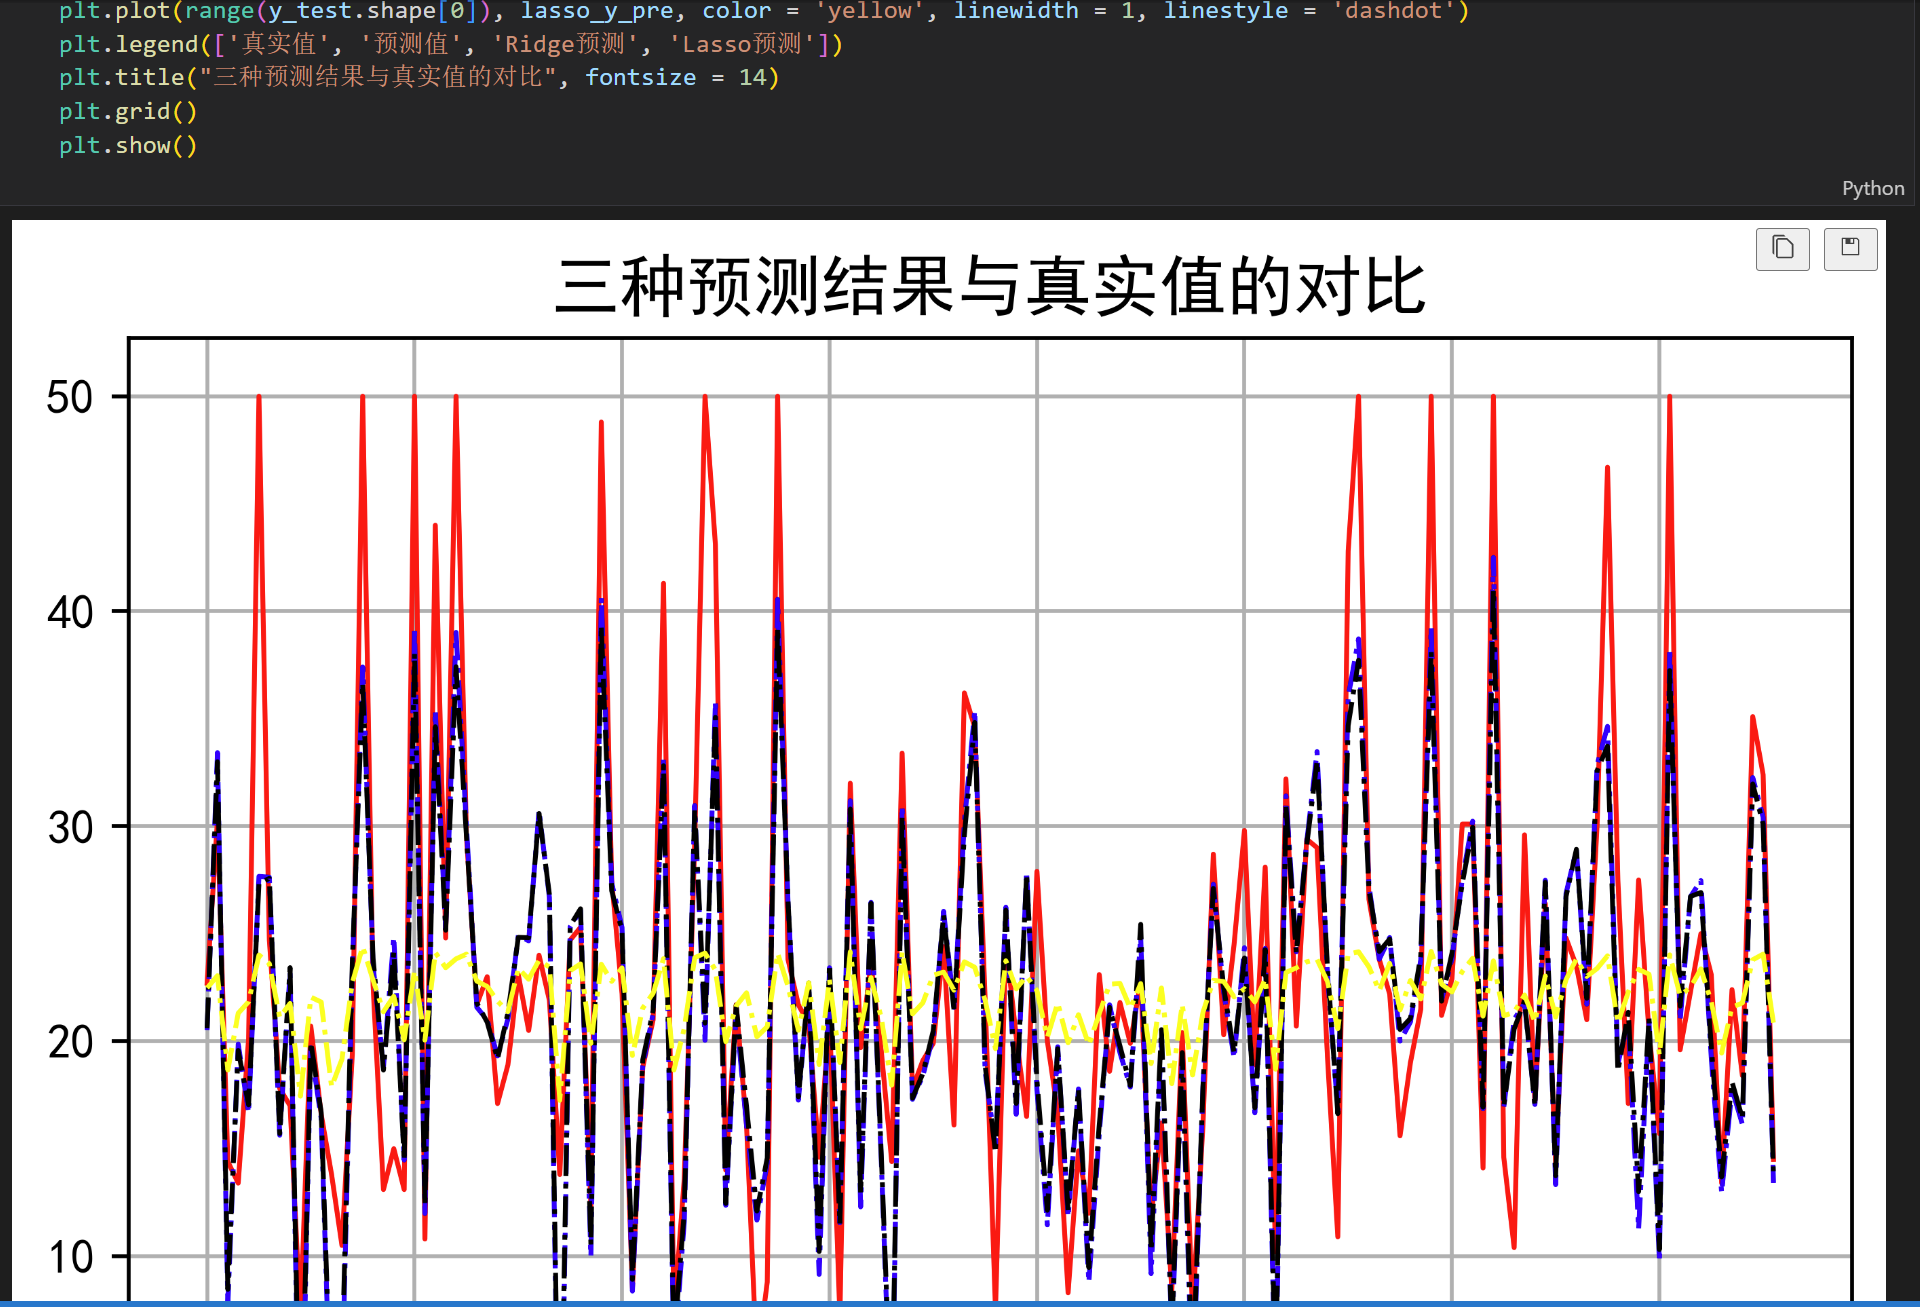This screenshot has width=1920, height=1307.
Task: Click the number 14 in plt.title
Action: tap(752, 78)
